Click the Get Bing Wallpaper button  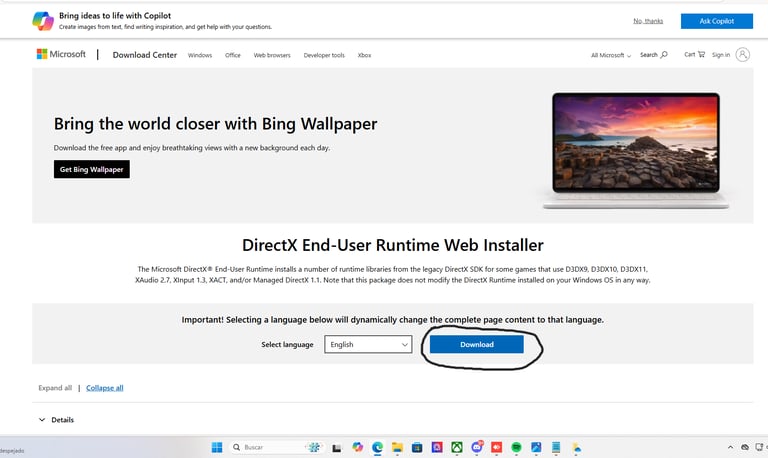(92, 169)
